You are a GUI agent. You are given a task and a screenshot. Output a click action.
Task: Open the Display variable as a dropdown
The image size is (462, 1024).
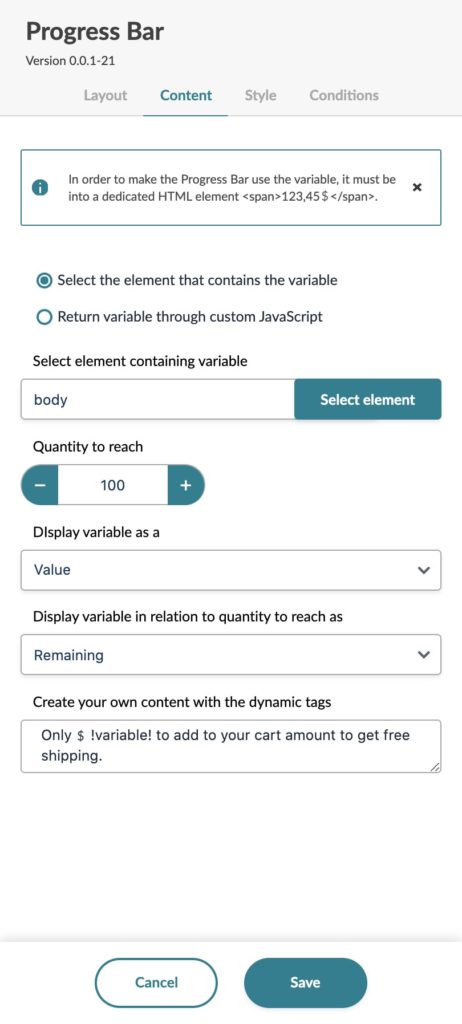click(x=231, y=570)
